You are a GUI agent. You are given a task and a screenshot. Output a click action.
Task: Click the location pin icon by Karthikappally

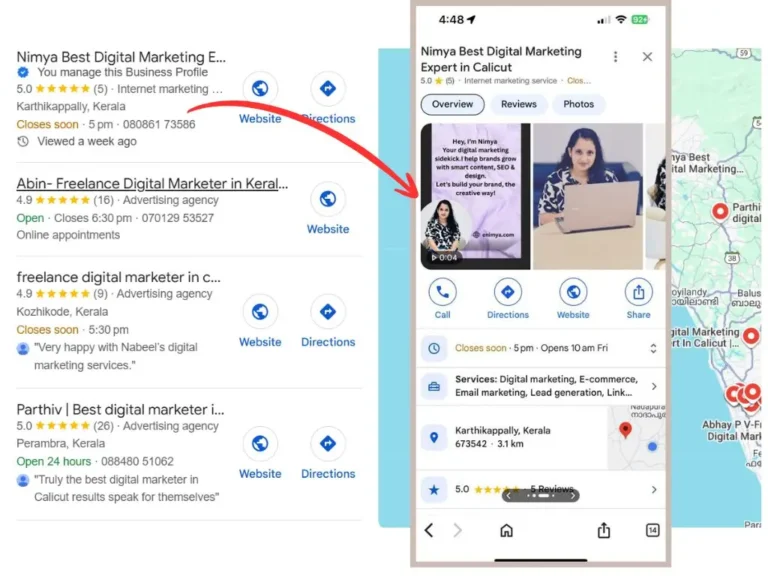point(434,437)
